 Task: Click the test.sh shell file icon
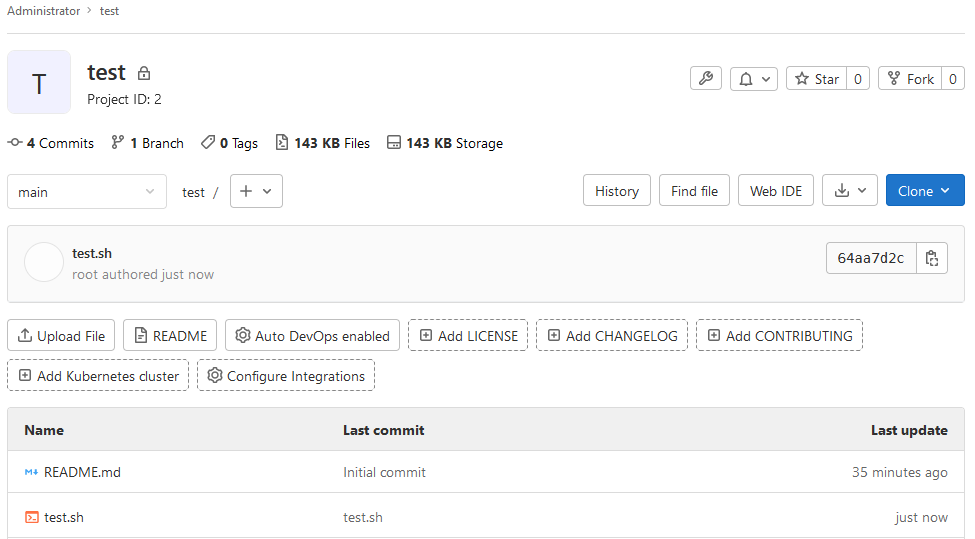31,517
